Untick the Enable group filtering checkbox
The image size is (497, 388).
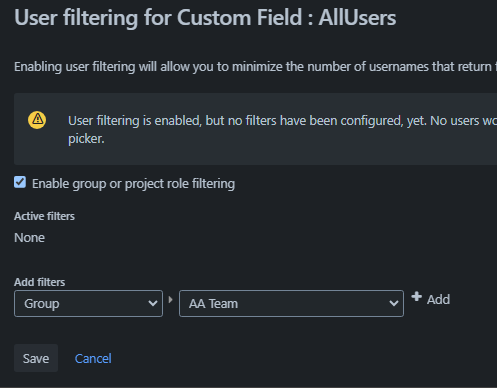(x=20, y=182)
